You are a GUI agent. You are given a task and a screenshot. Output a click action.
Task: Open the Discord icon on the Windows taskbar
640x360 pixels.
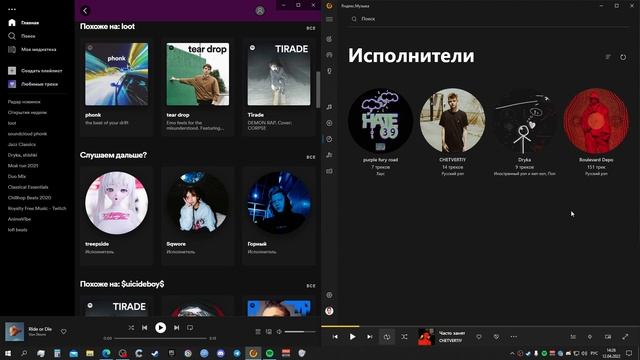point(220,353)
